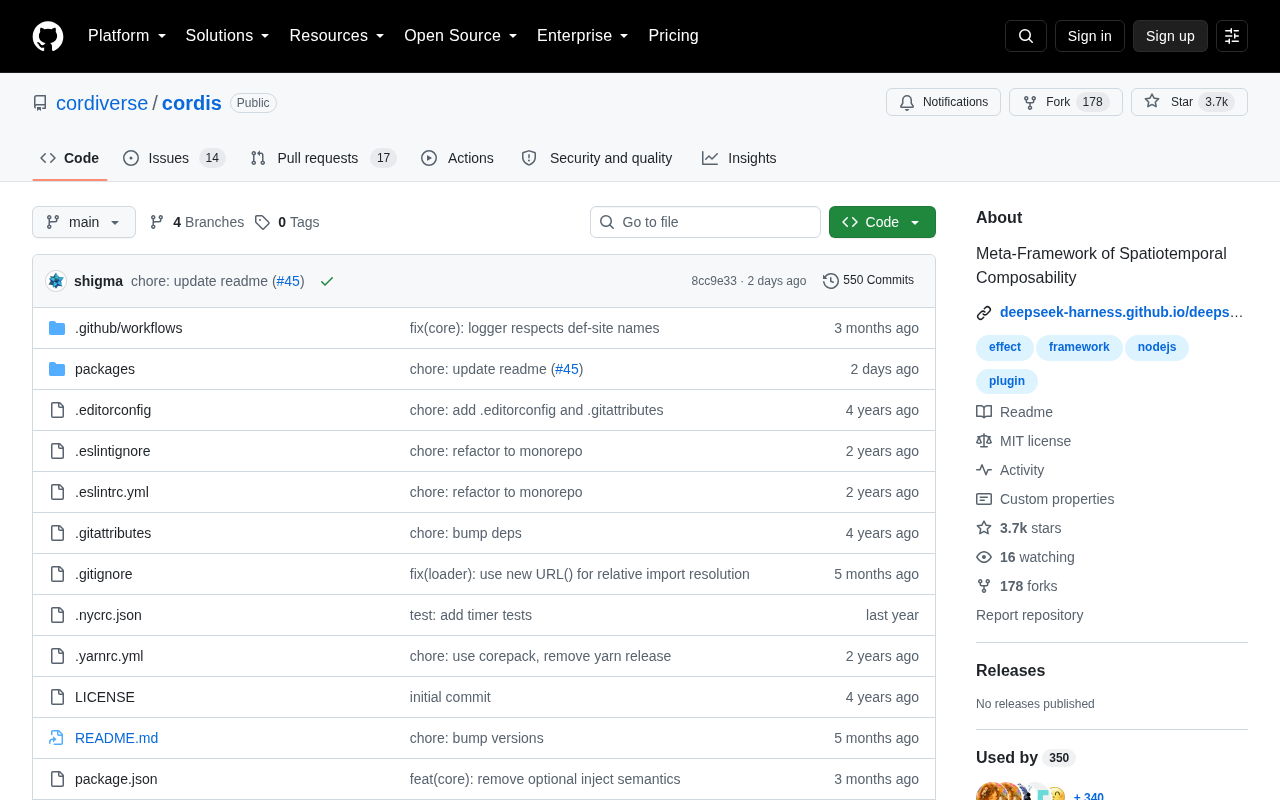This screenshot has height=800, width=1280.
Task: Select the star icon beside 3.7k stars
Action: (984, 528)
